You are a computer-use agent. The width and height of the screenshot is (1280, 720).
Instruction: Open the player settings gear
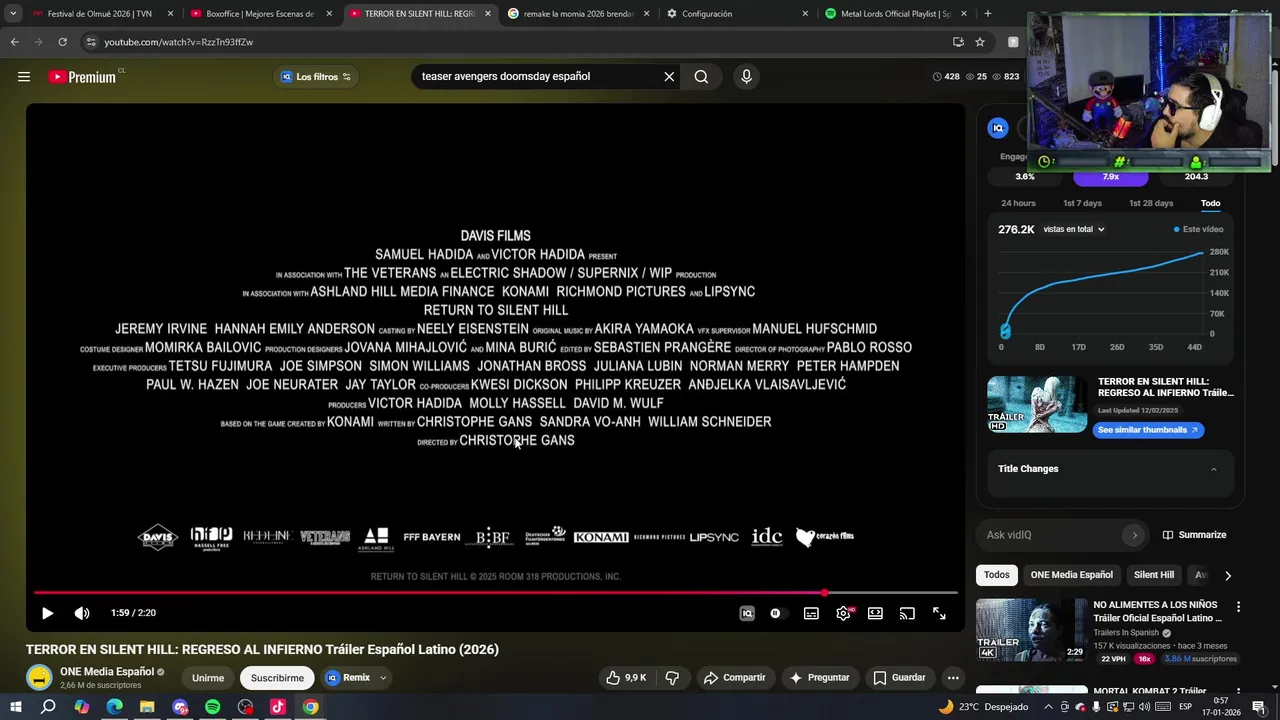pyautogui.click(x=843, y=613)
